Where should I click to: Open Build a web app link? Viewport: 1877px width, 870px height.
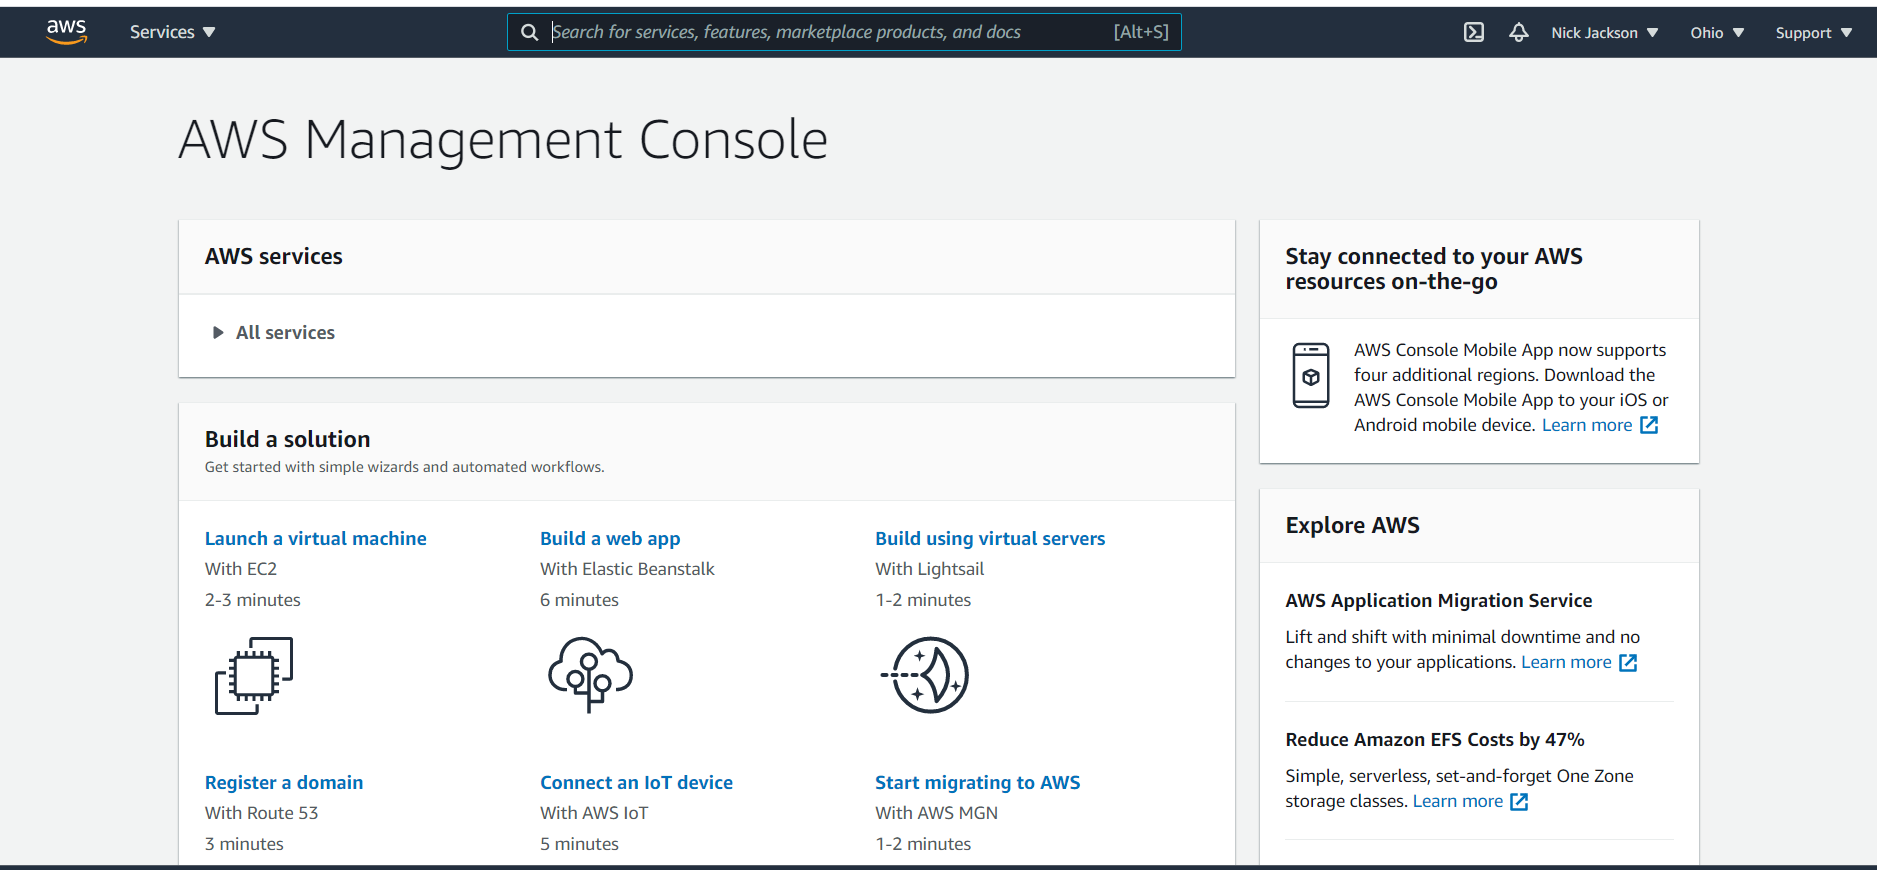tap(610, 538)
